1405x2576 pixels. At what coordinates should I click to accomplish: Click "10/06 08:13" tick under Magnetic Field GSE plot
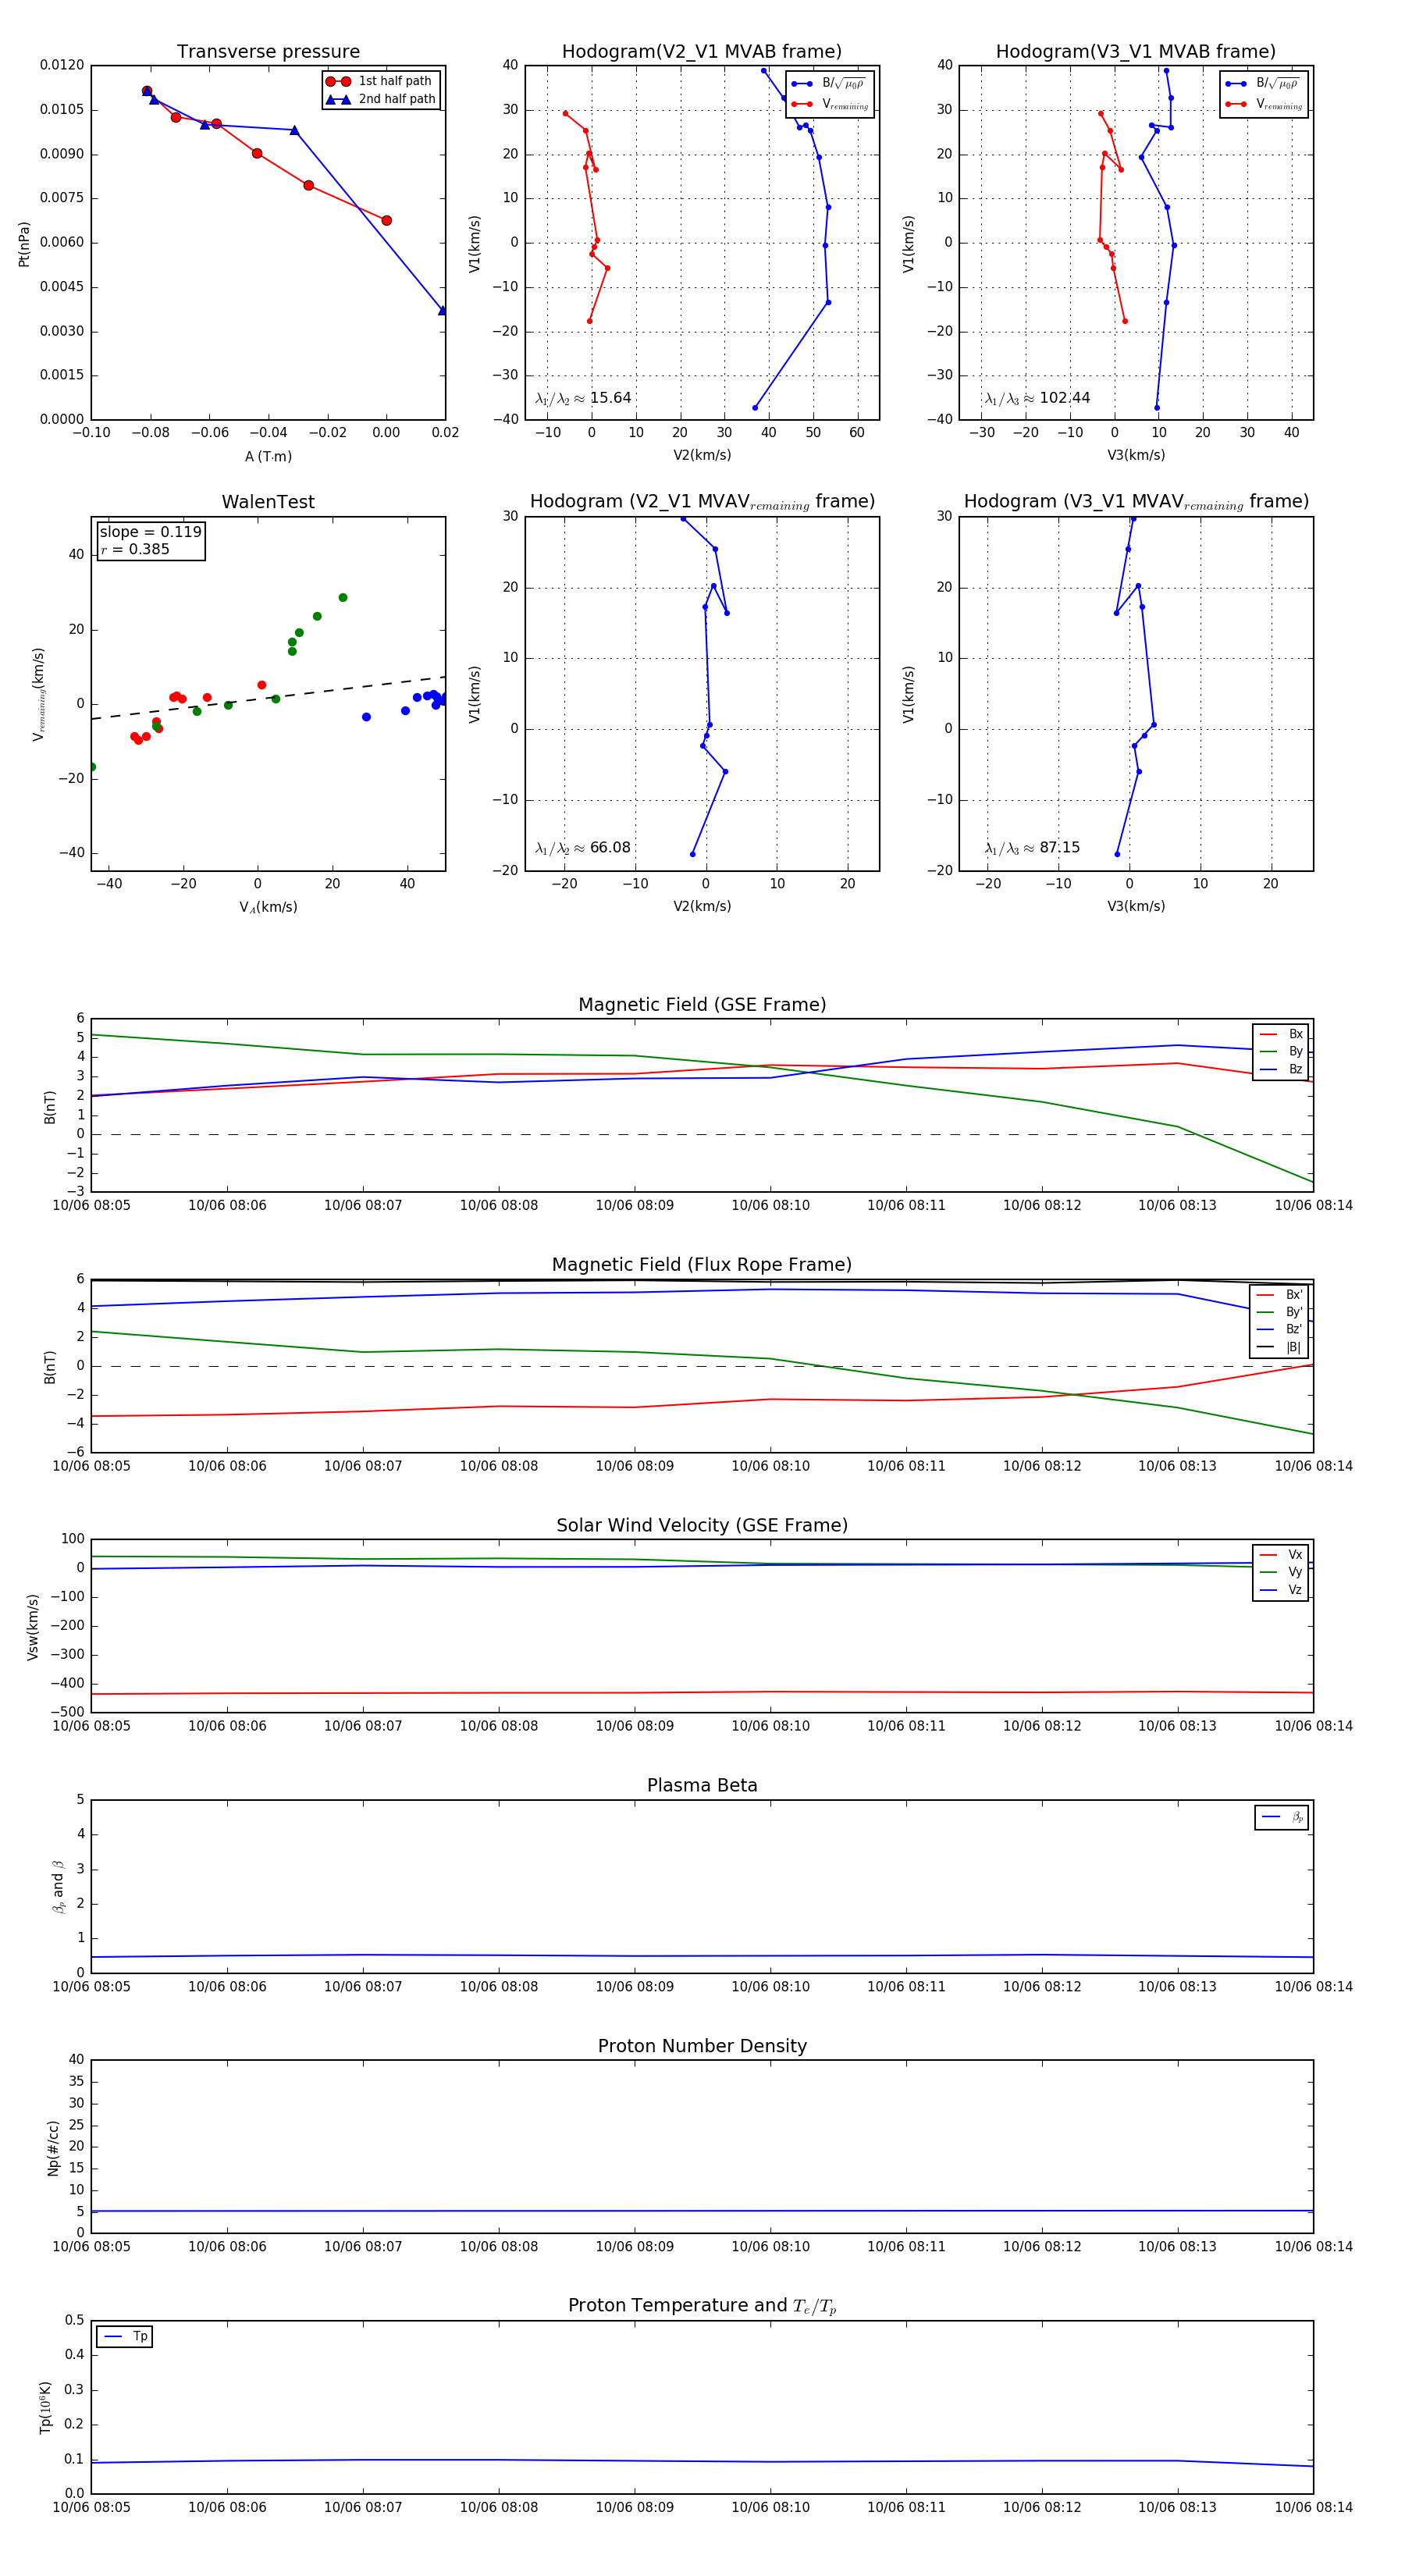pos(1177,1206)
